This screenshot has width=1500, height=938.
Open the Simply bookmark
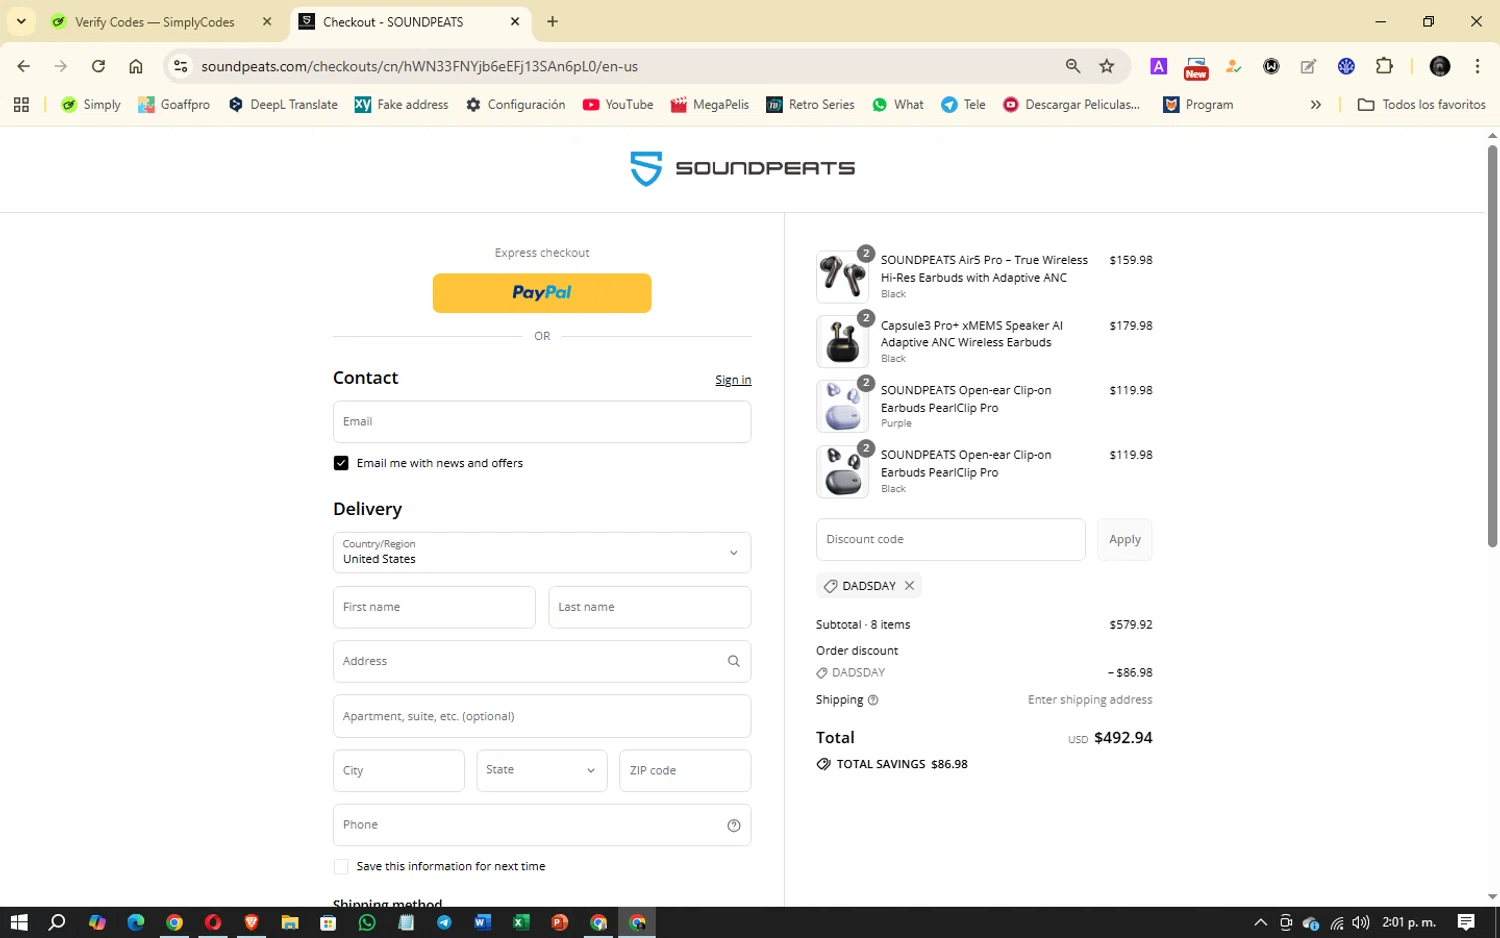pos(91,104)
